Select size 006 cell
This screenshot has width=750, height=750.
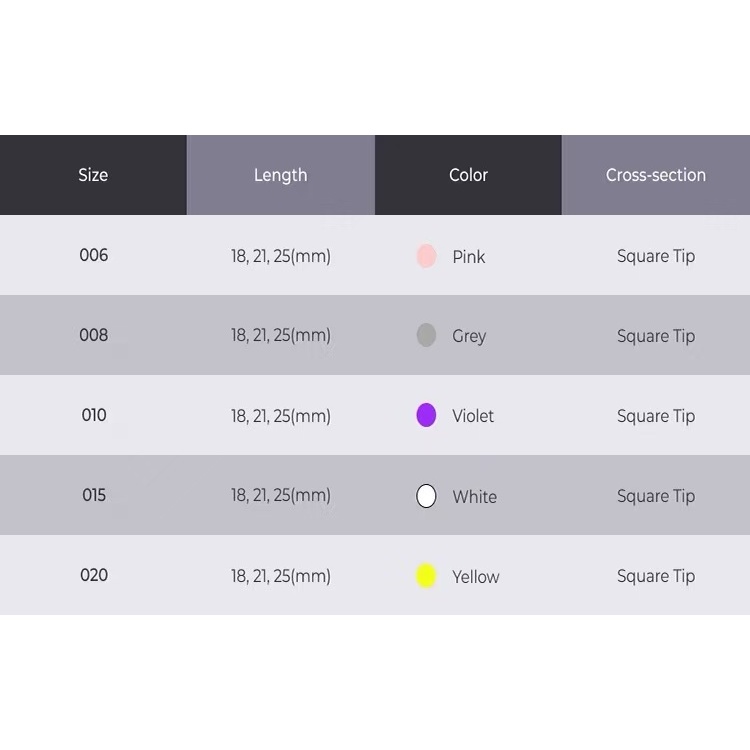(93, 255)
